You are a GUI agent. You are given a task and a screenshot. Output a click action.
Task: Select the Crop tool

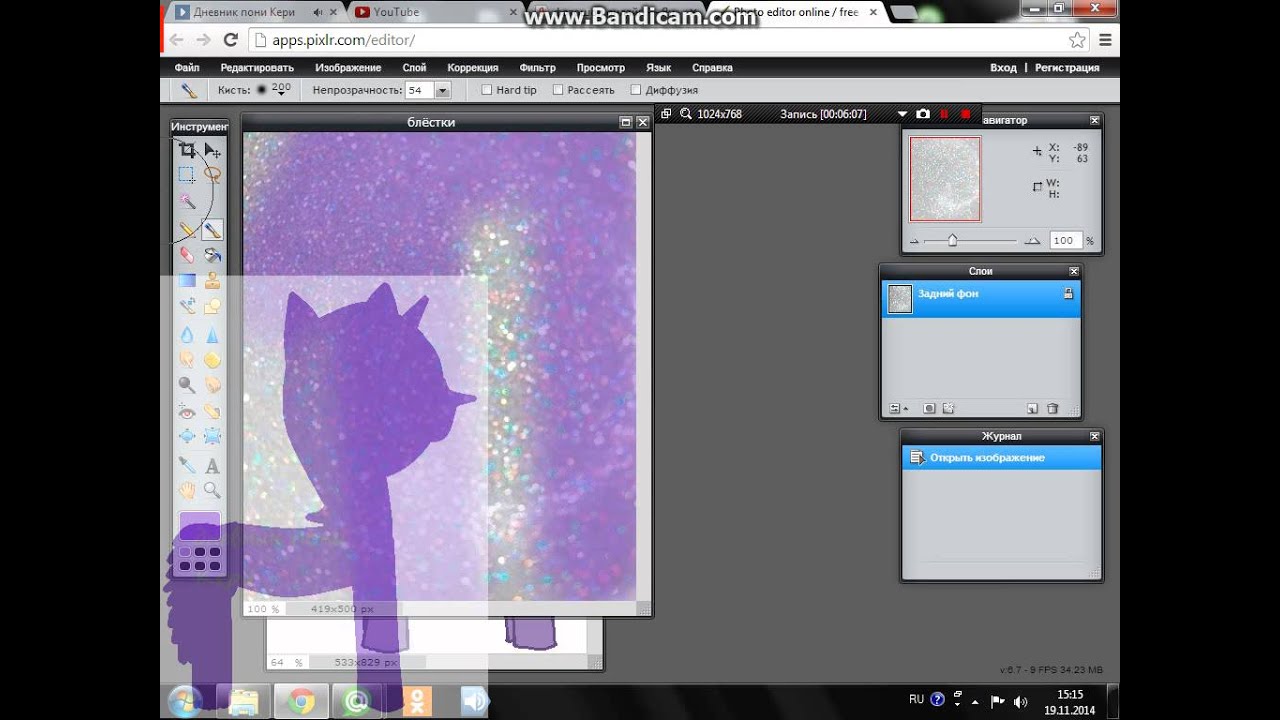point(187,150)
